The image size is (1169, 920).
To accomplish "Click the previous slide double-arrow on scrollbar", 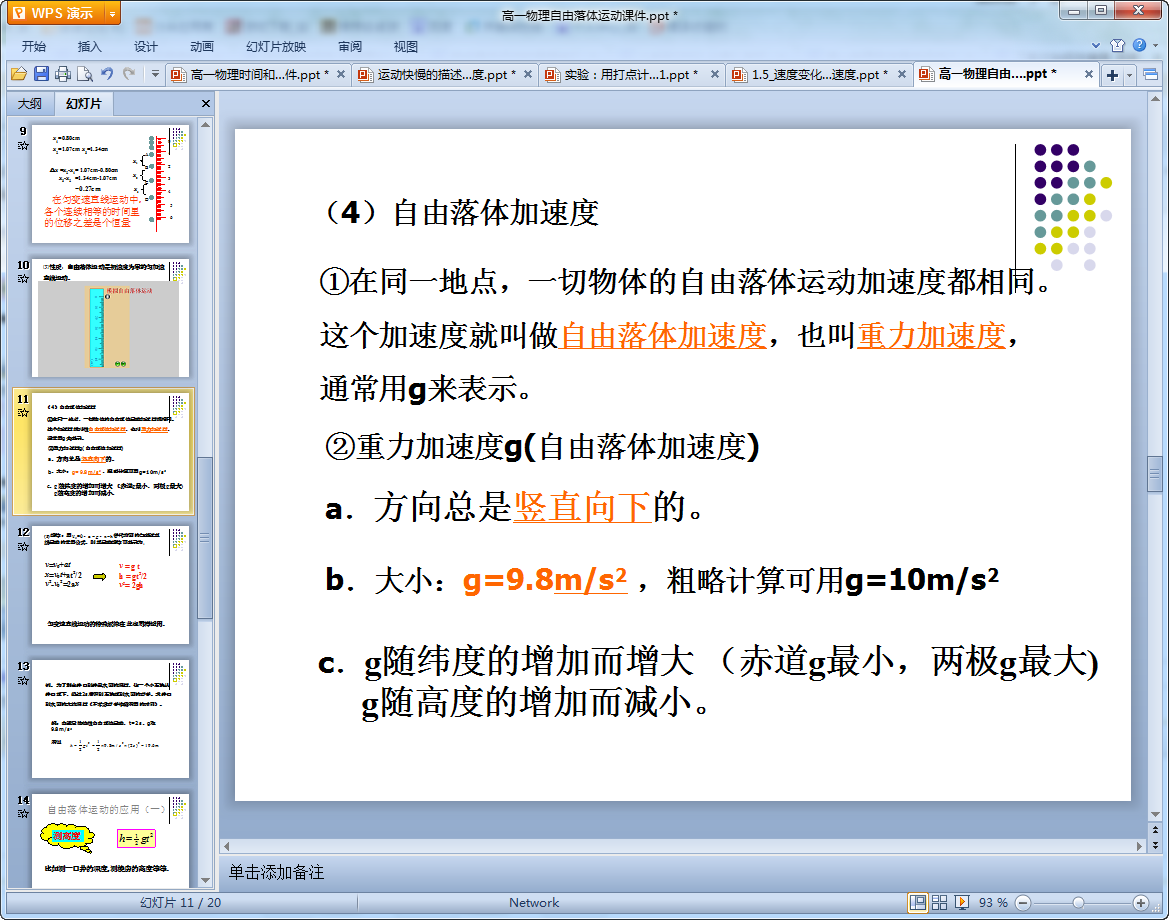I will [1155, 830].
